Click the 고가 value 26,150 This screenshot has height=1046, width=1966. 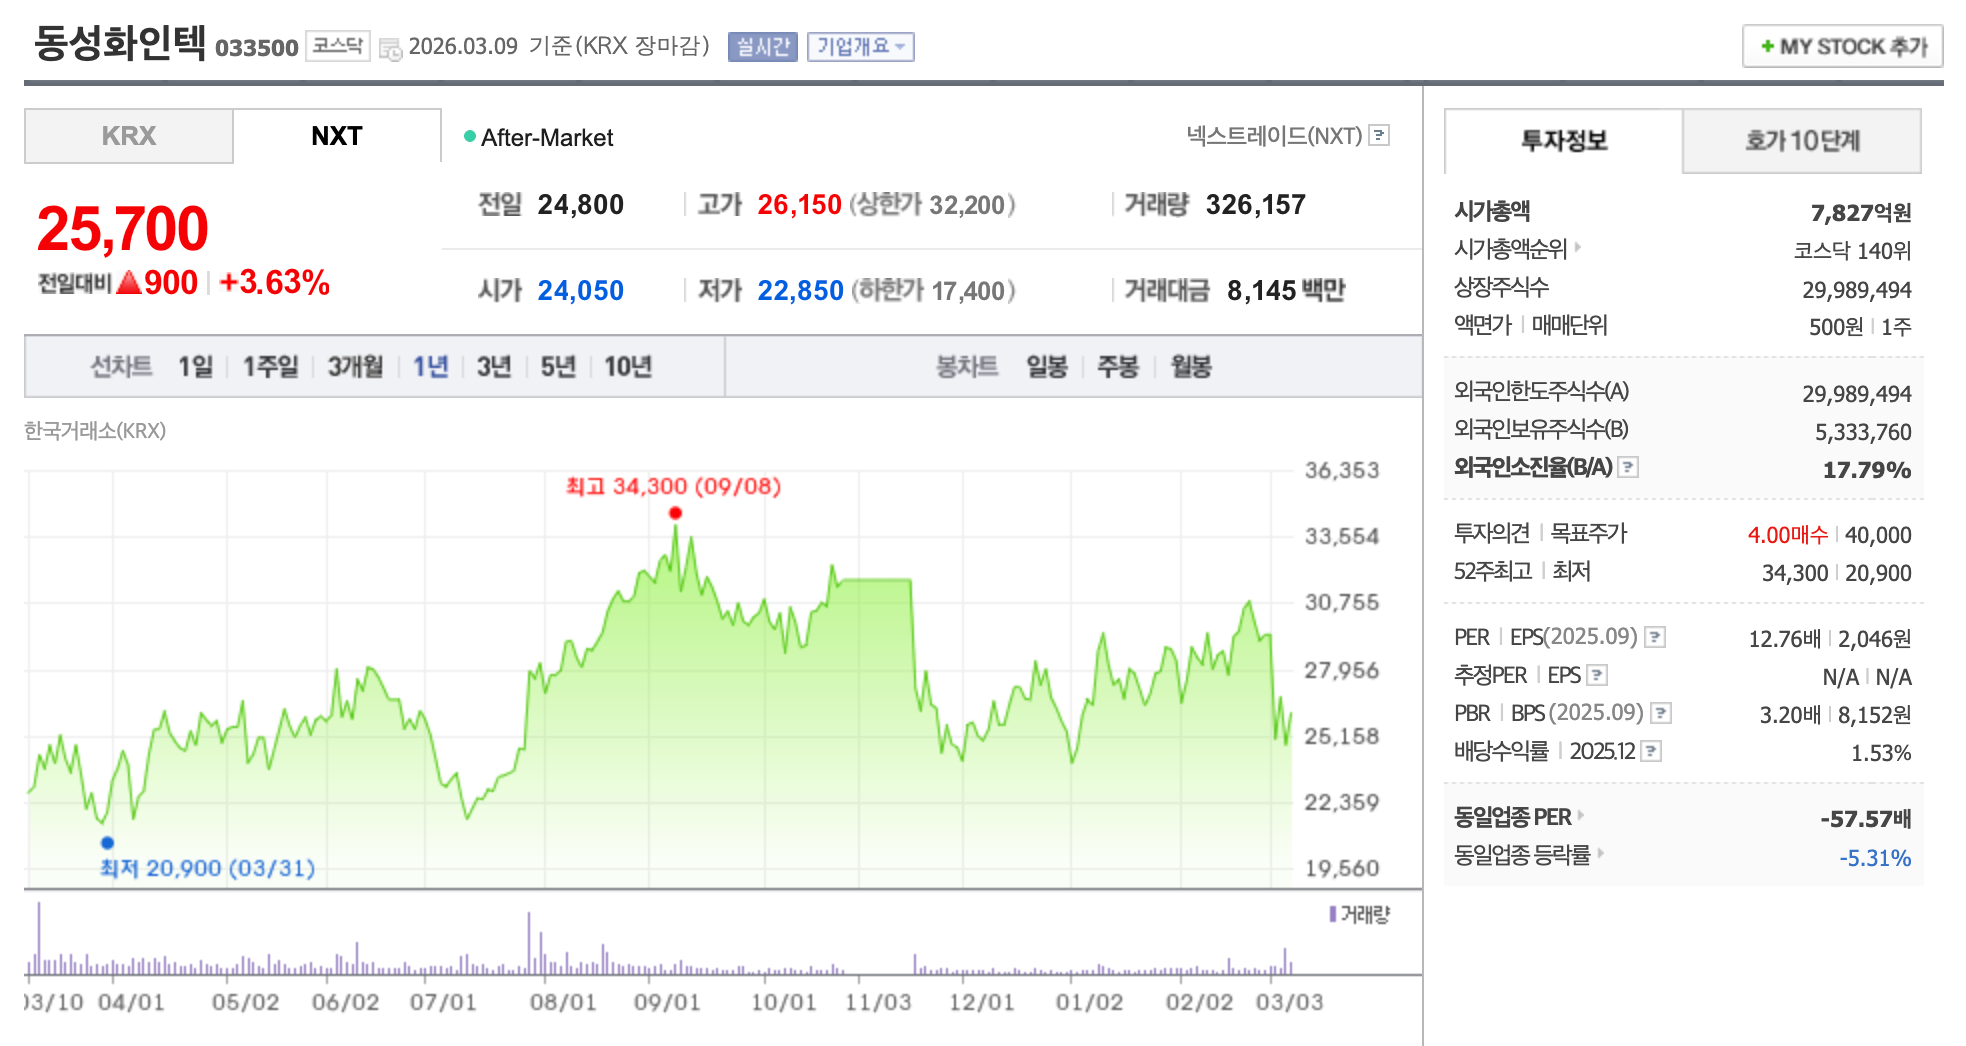point(799,205)
